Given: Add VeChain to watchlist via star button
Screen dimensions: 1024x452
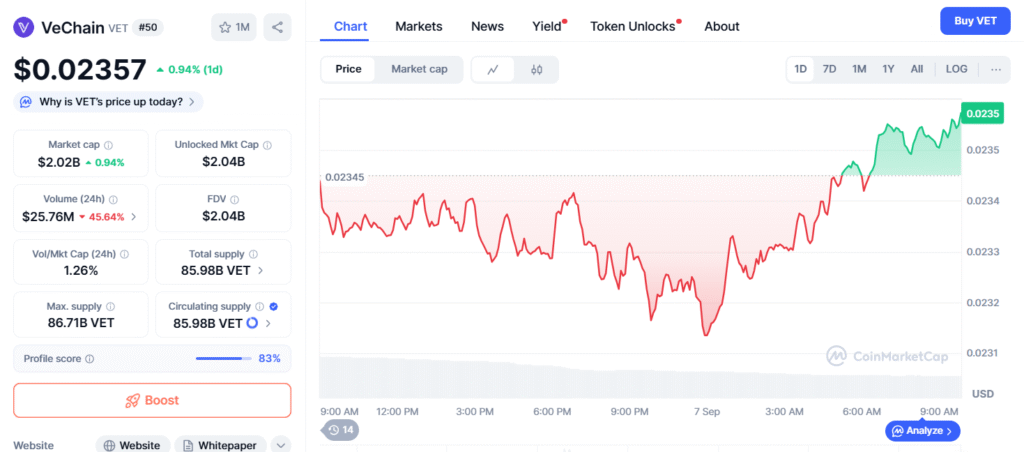Looking at the screenshot, I should click(x=234, y=27).
